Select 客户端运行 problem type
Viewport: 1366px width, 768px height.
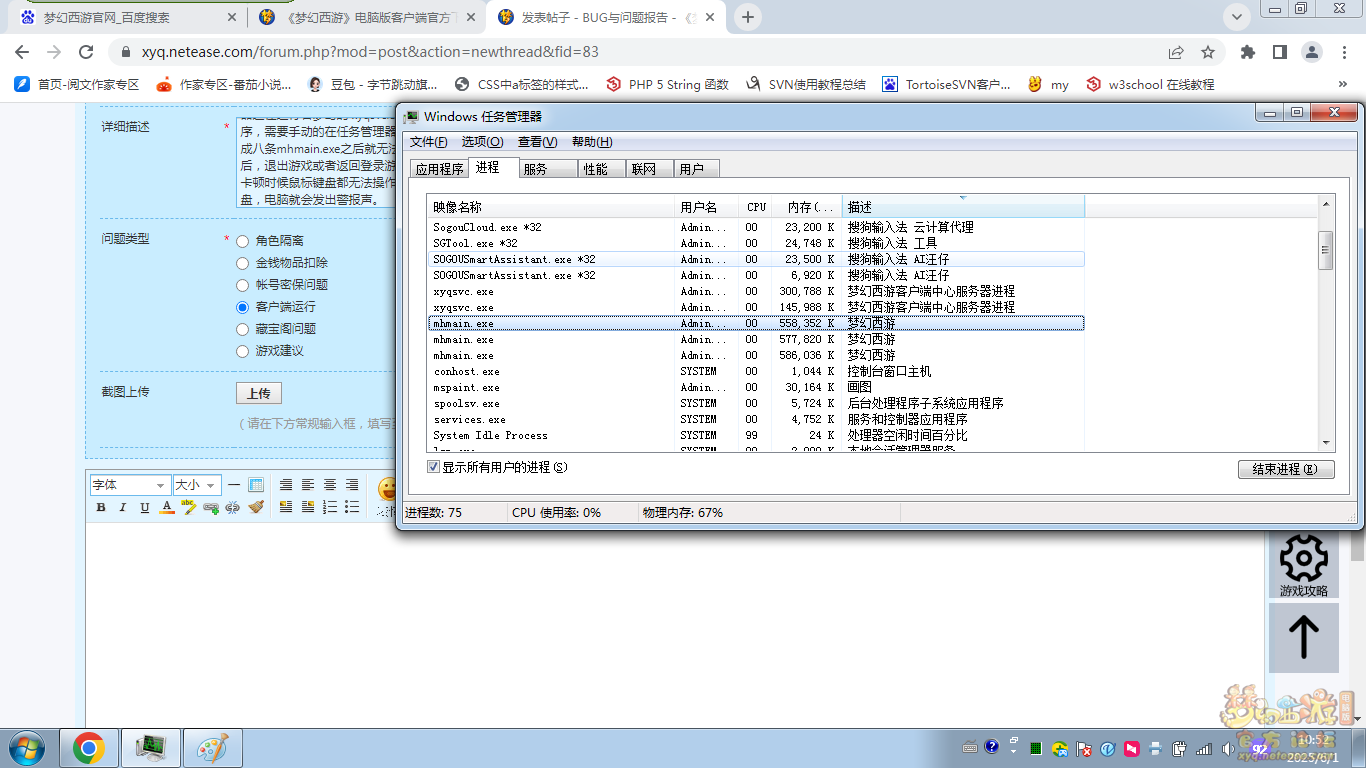(x=242, y=307)
